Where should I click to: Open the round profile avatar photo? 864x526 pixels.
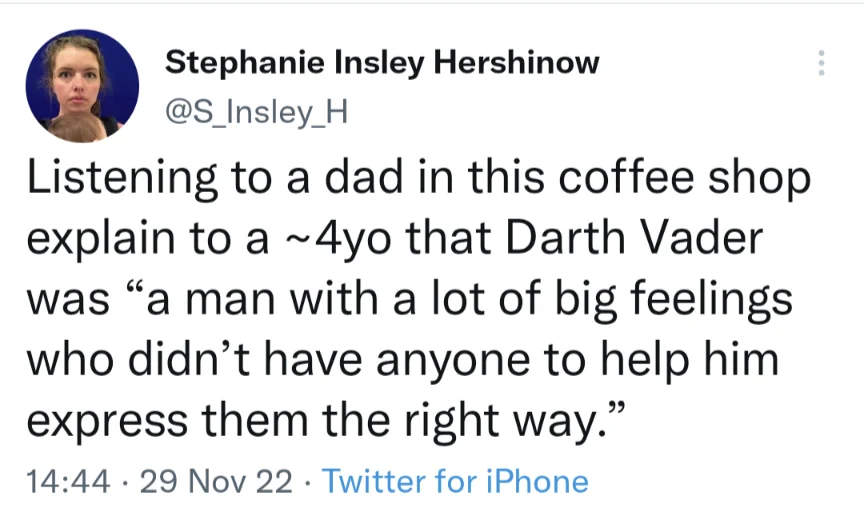coord(82,86)
